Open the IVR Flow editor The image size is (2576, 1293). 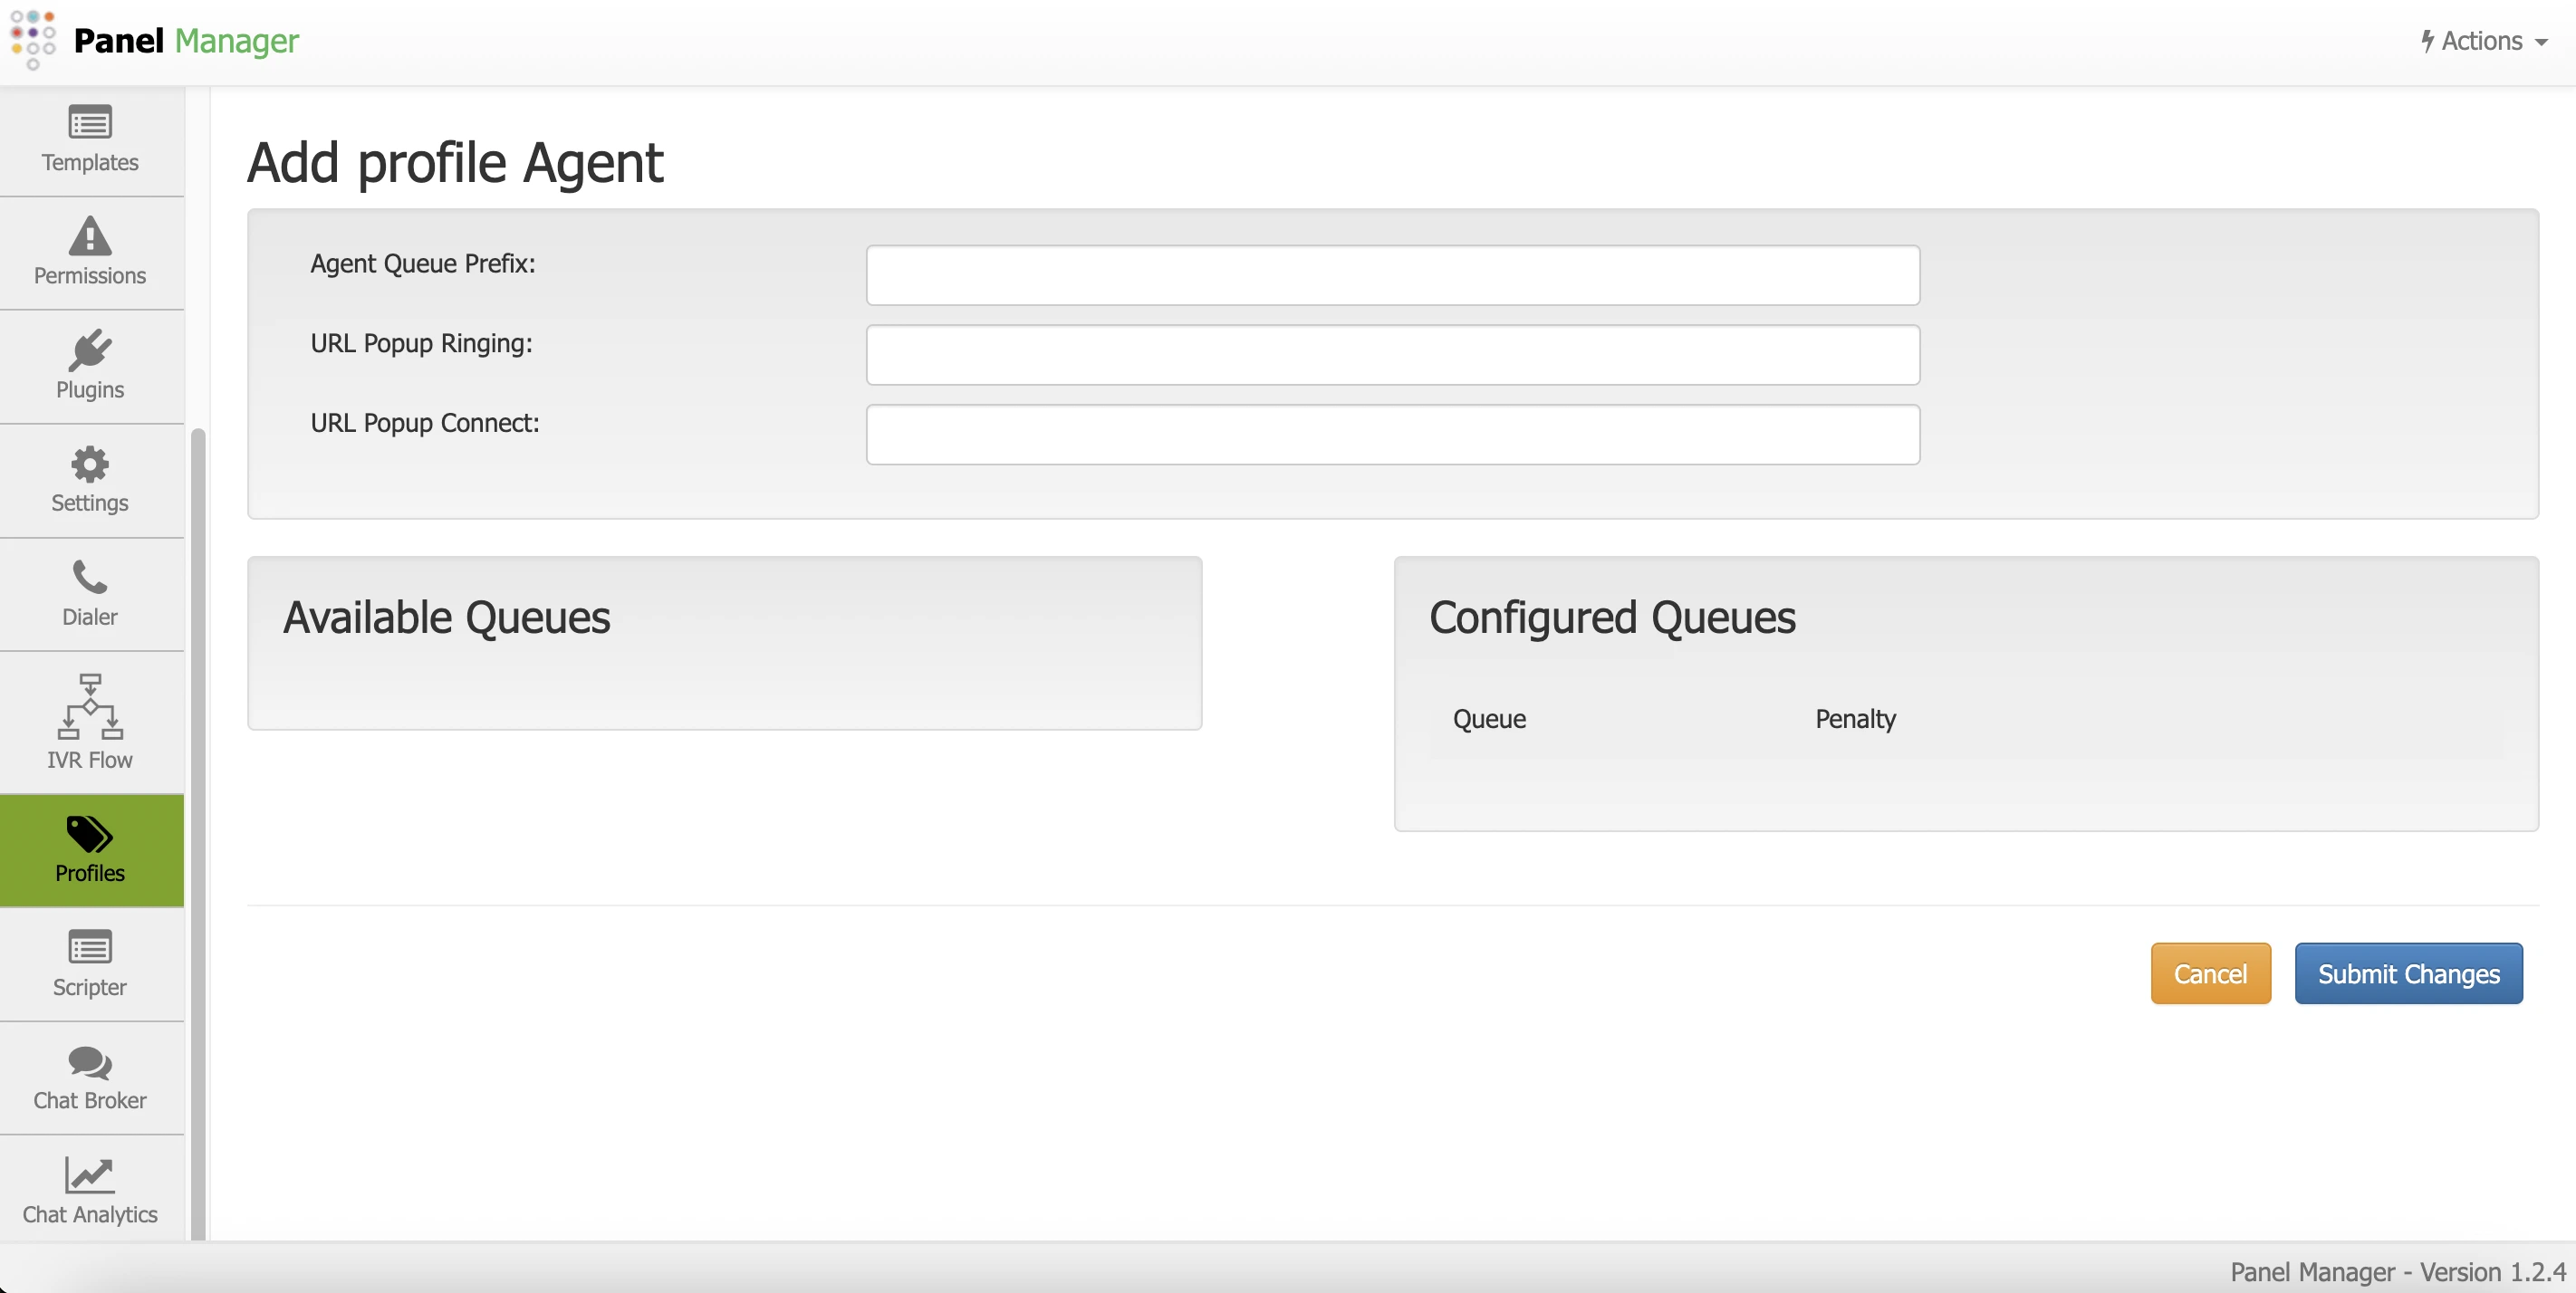coord(89,722)
